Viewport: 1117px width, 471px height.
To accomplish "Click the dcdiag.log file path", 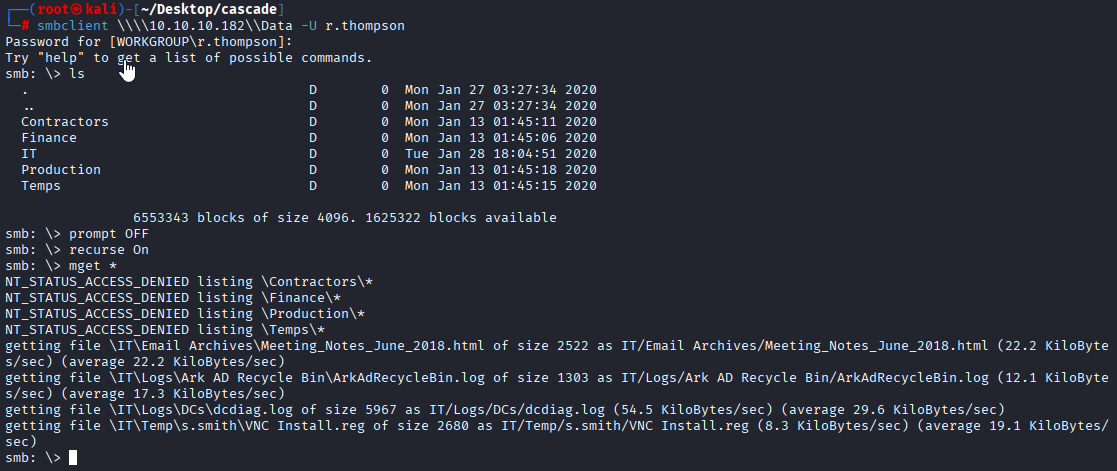I will (201, 410).
